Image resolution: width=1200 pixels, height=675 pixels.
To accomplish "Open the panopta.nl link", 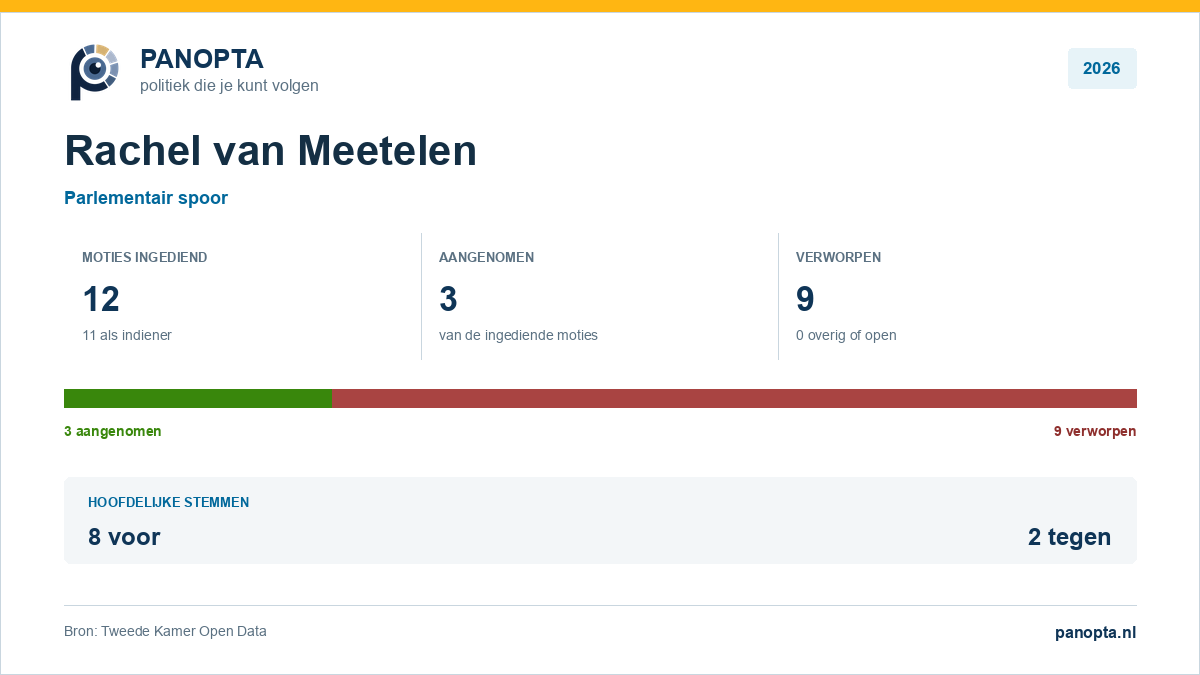I will [1096, 632].
